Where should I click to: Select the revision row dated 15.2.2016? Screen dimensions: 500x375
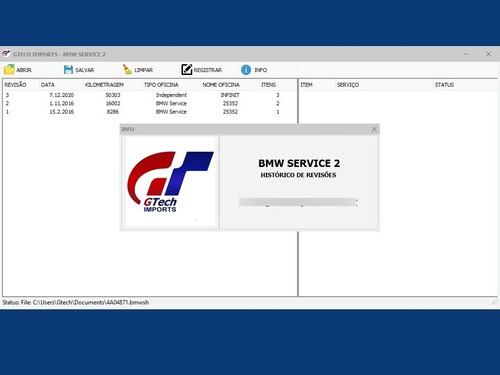(x=149, y=112)
